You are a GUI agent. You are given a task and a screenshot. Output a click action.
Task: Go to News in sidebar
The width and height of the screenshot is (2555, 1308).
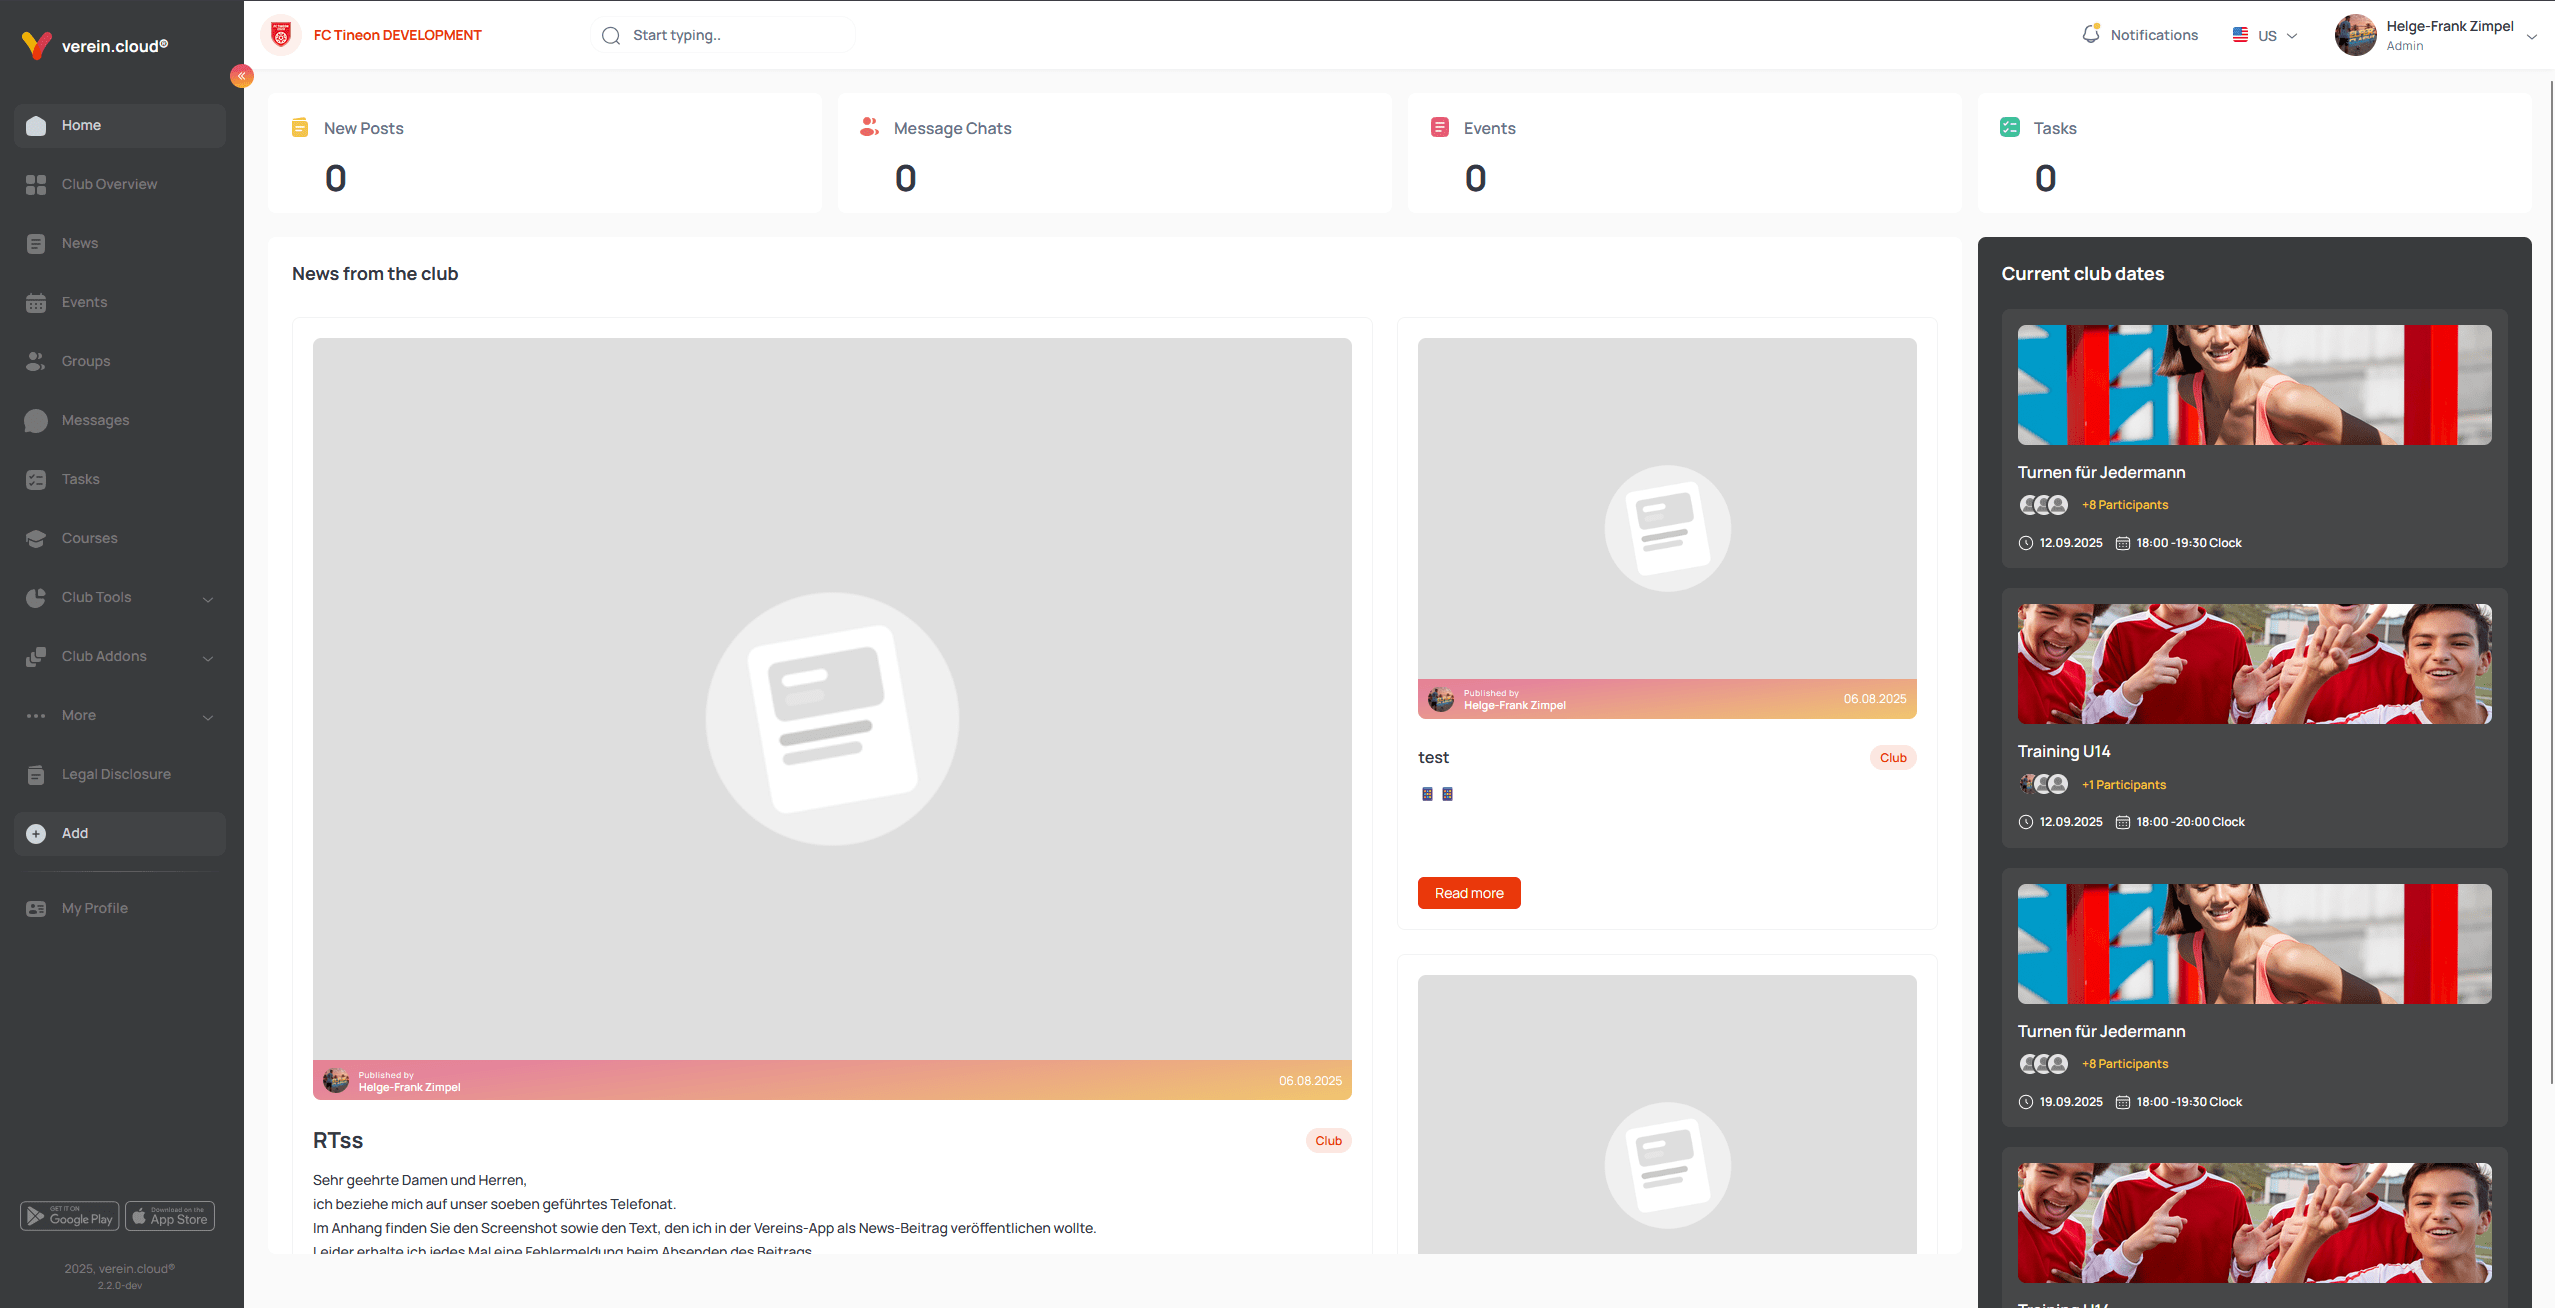tap(80, 244)
